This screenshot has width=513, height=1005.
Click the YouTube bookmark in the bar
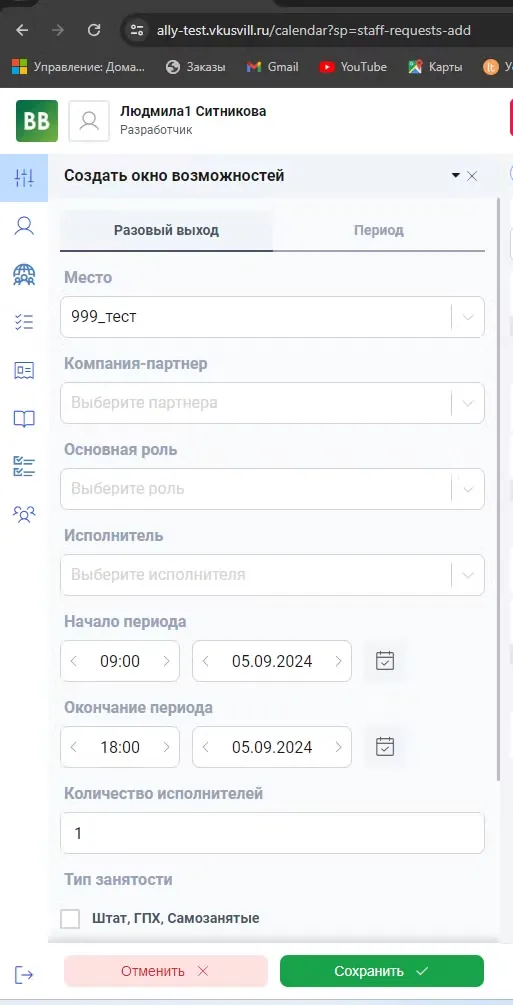point(353,67)
